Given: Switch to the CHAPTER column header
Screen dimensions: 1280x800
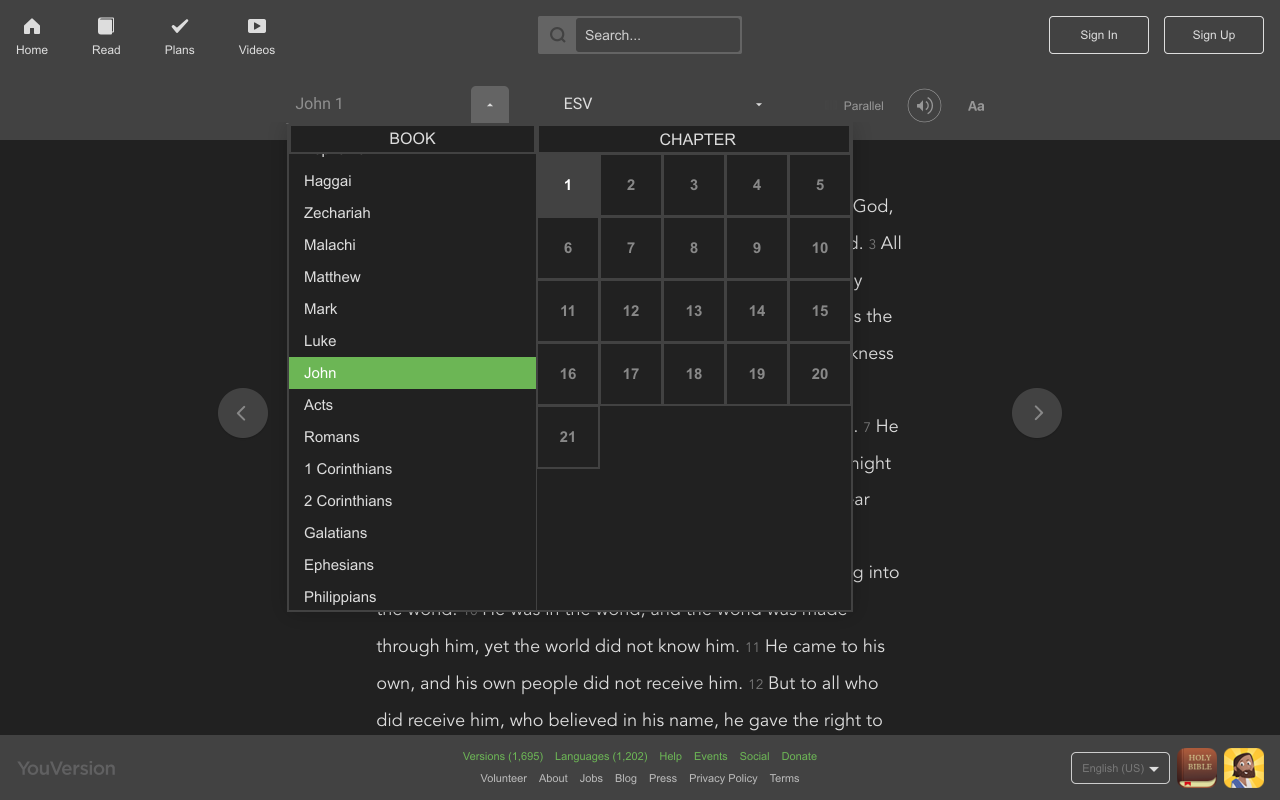Looking at the screenshot, I should point(697,139).
